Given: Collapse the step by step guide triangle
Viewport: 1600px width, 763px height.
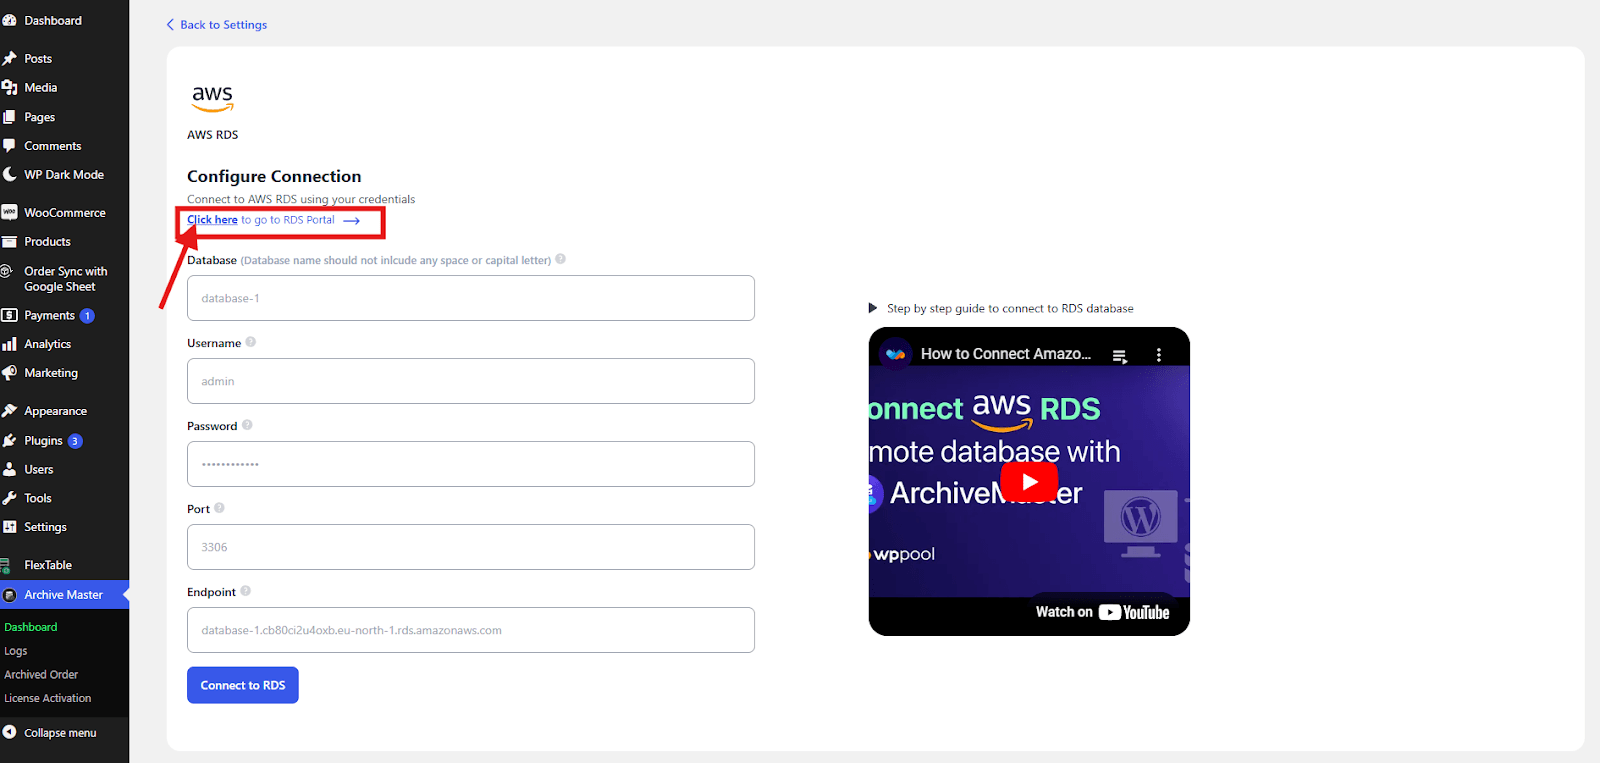Looking at the screenshot, I should [873, 308].
